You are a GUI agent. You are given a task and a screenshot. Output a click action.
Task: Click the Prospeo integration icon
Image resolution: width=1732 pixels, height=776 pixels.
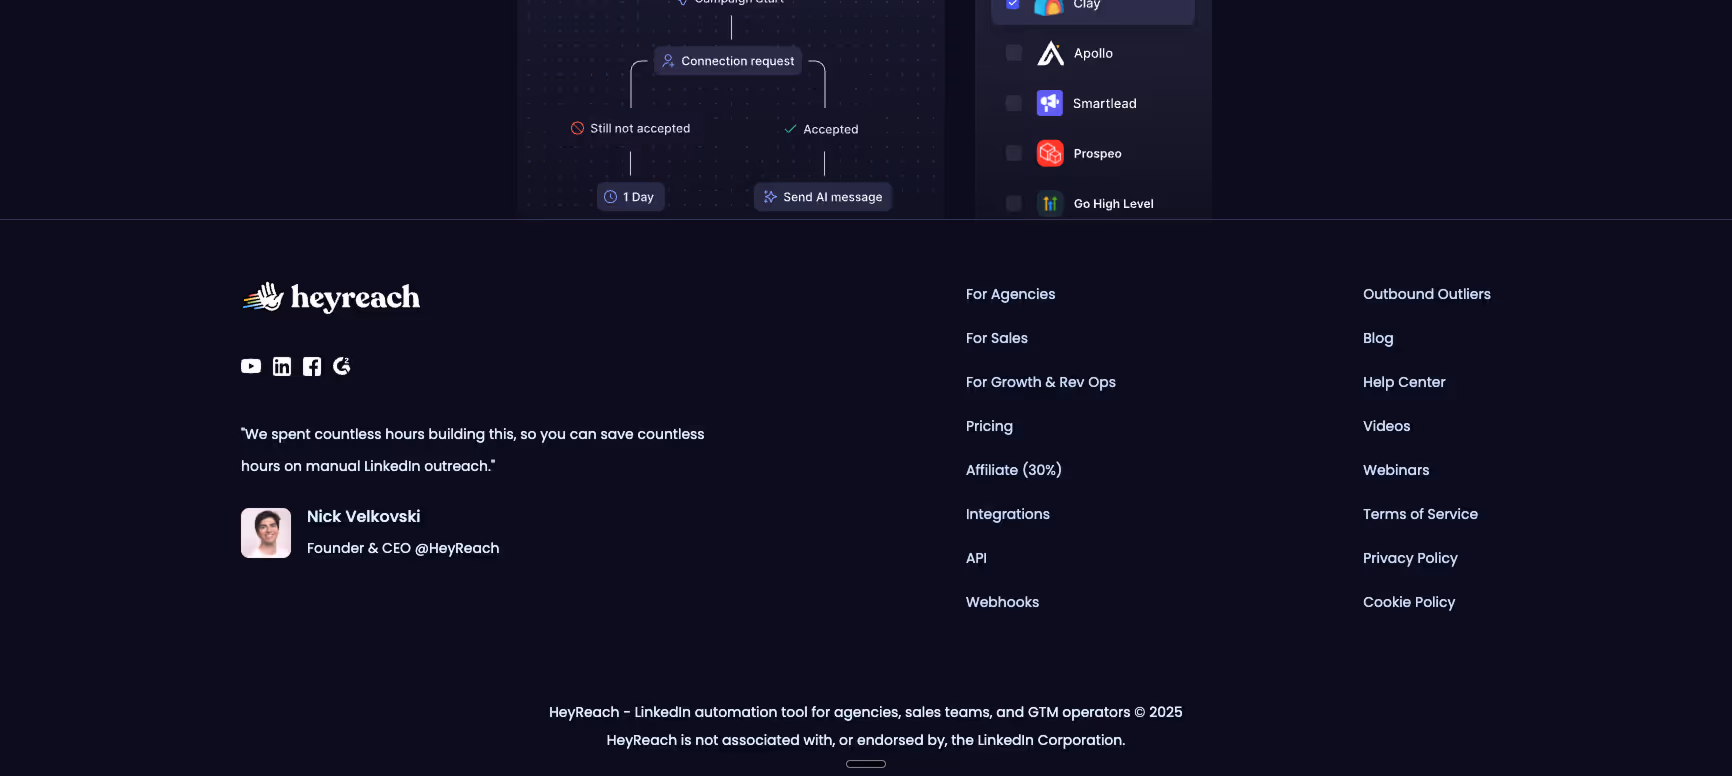[1050, 153]
